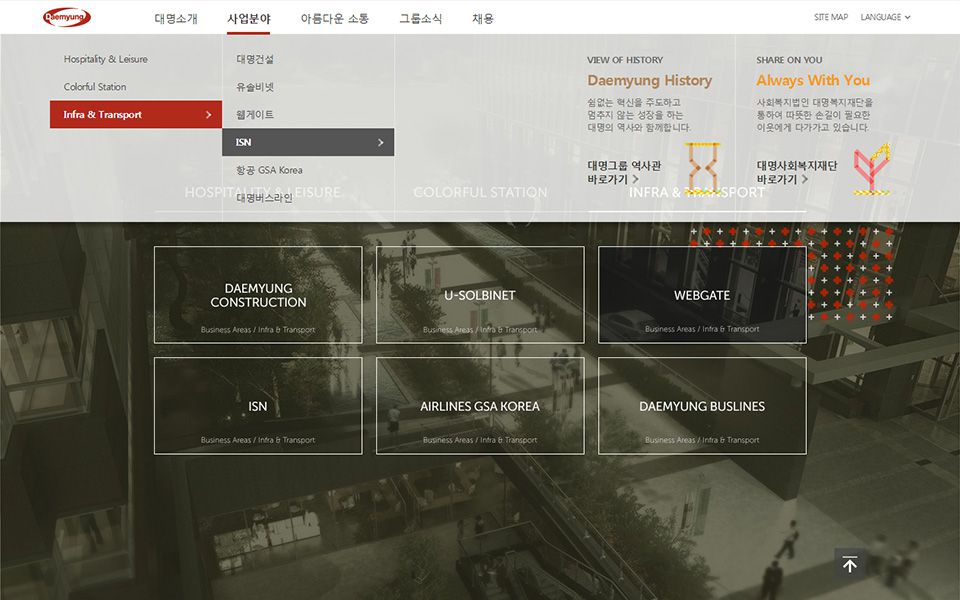Open the 사업분야 top menu
Viewport: 960px width, 600px height.
tap(248, 18)
